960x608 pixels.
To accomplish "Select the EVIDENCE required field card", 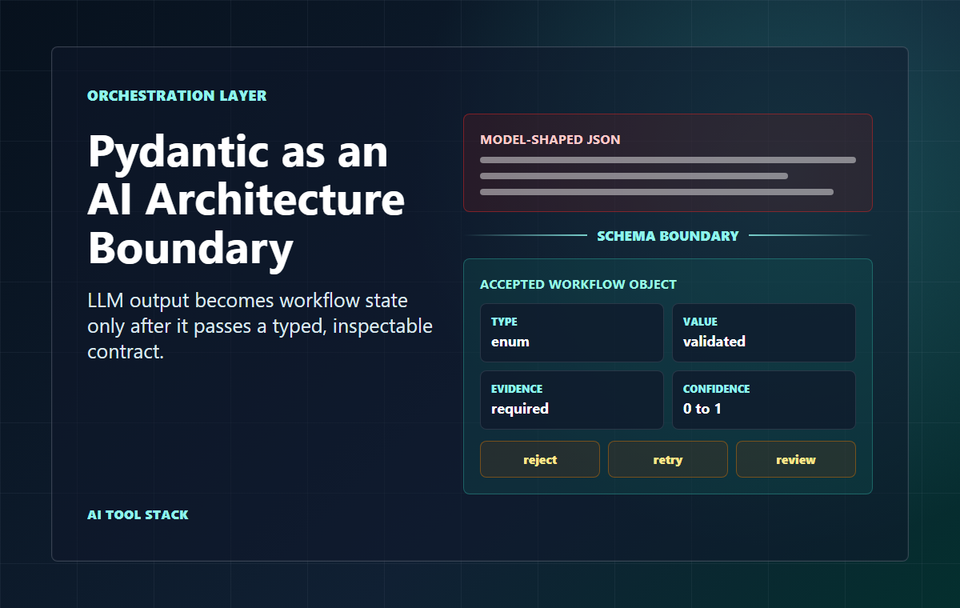I will (x=571, y=400).
